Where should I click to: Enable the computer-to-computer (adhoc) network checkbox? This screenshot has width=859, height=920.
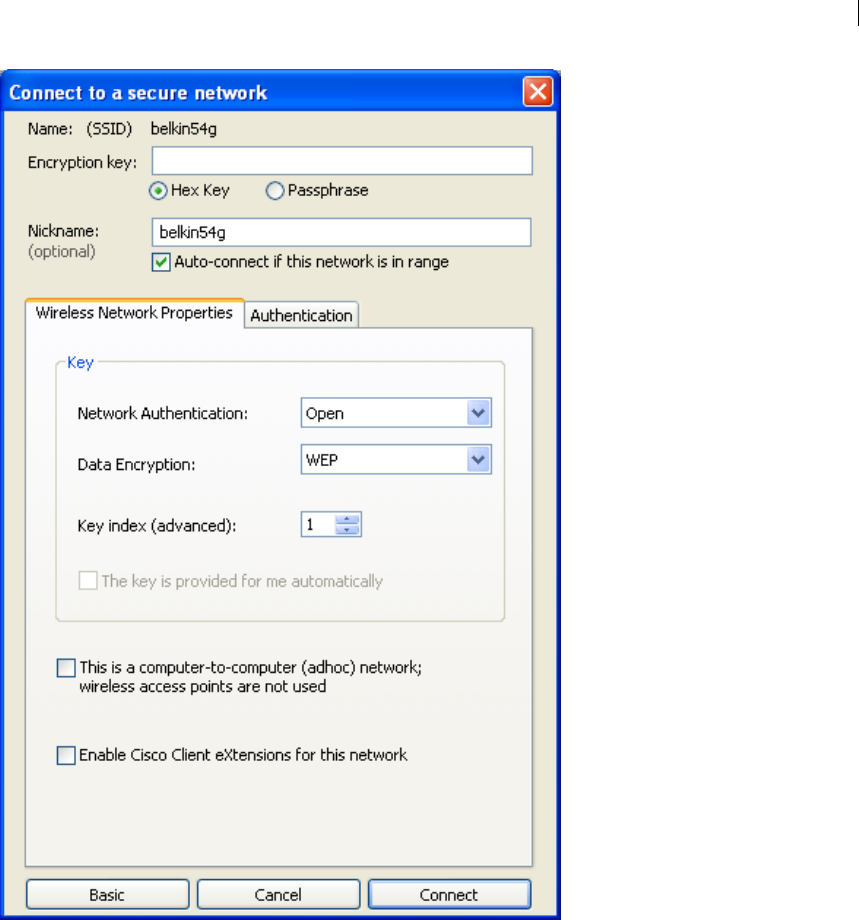[x=66, y=668]
